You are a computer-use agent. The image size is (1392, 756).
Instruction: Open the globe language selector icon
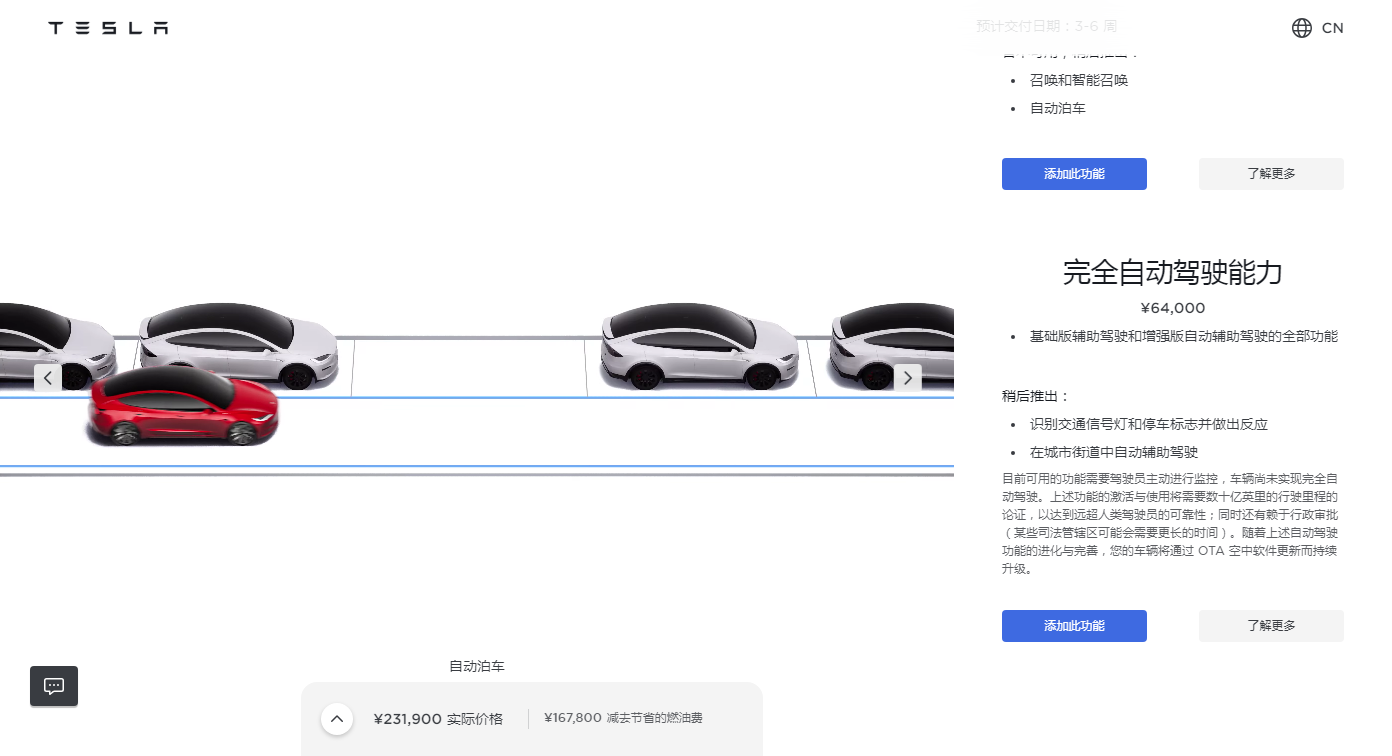pyautogui.click(x=1301, y=28)
